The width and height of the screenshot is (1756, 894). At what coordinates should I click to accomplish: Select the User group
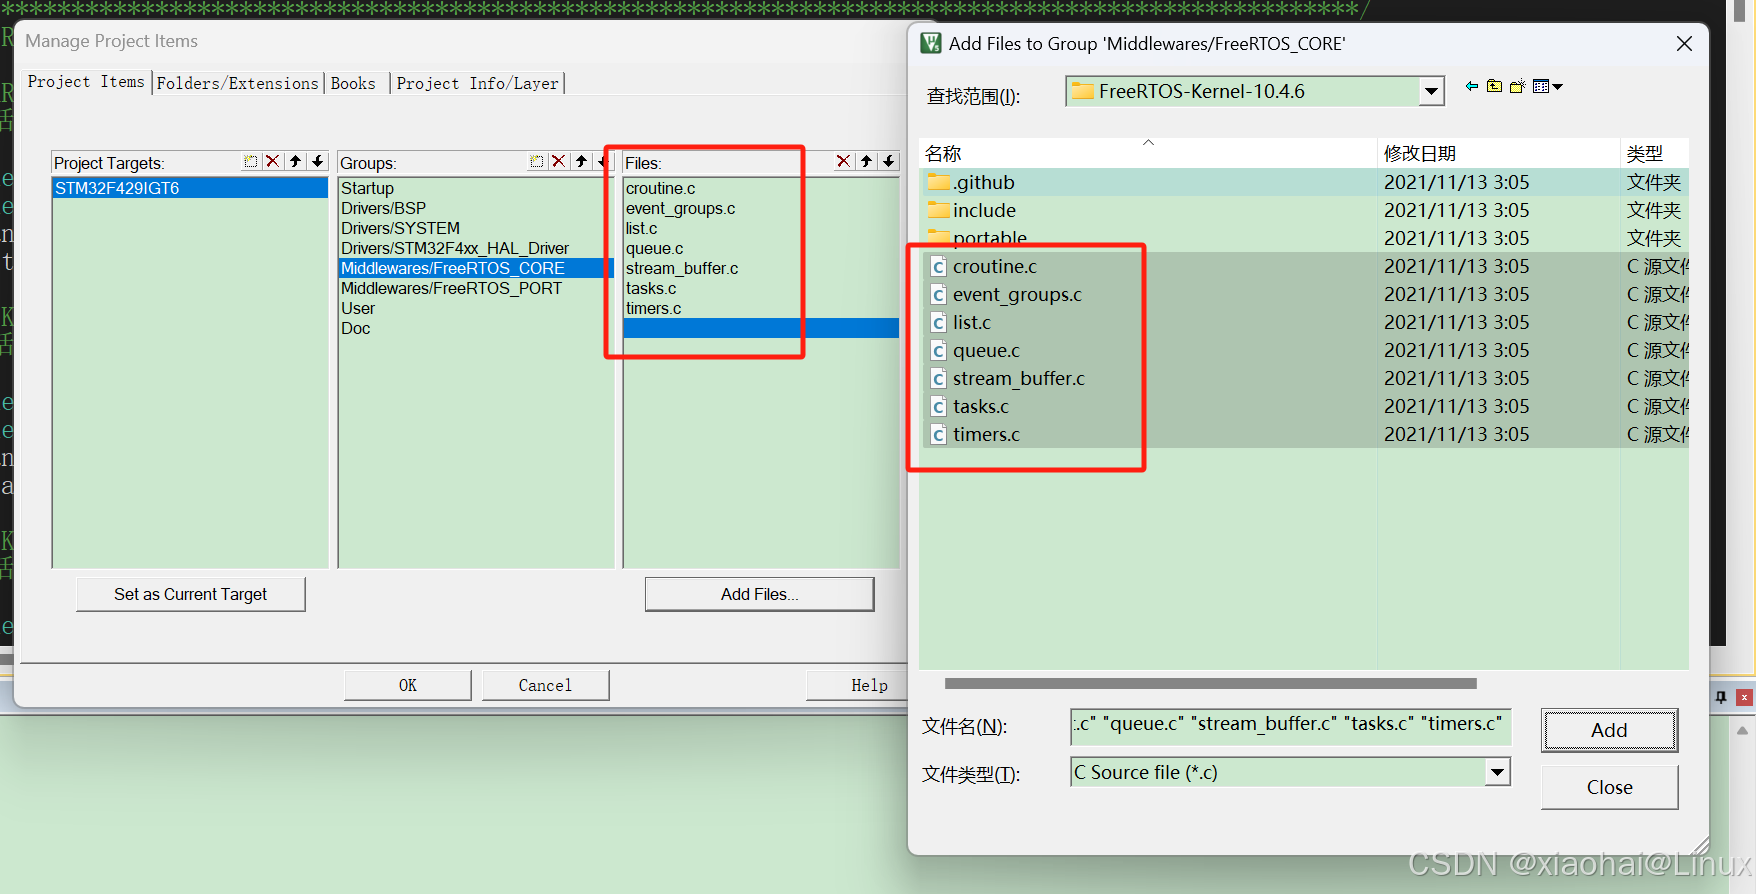[x=358, y=308]
